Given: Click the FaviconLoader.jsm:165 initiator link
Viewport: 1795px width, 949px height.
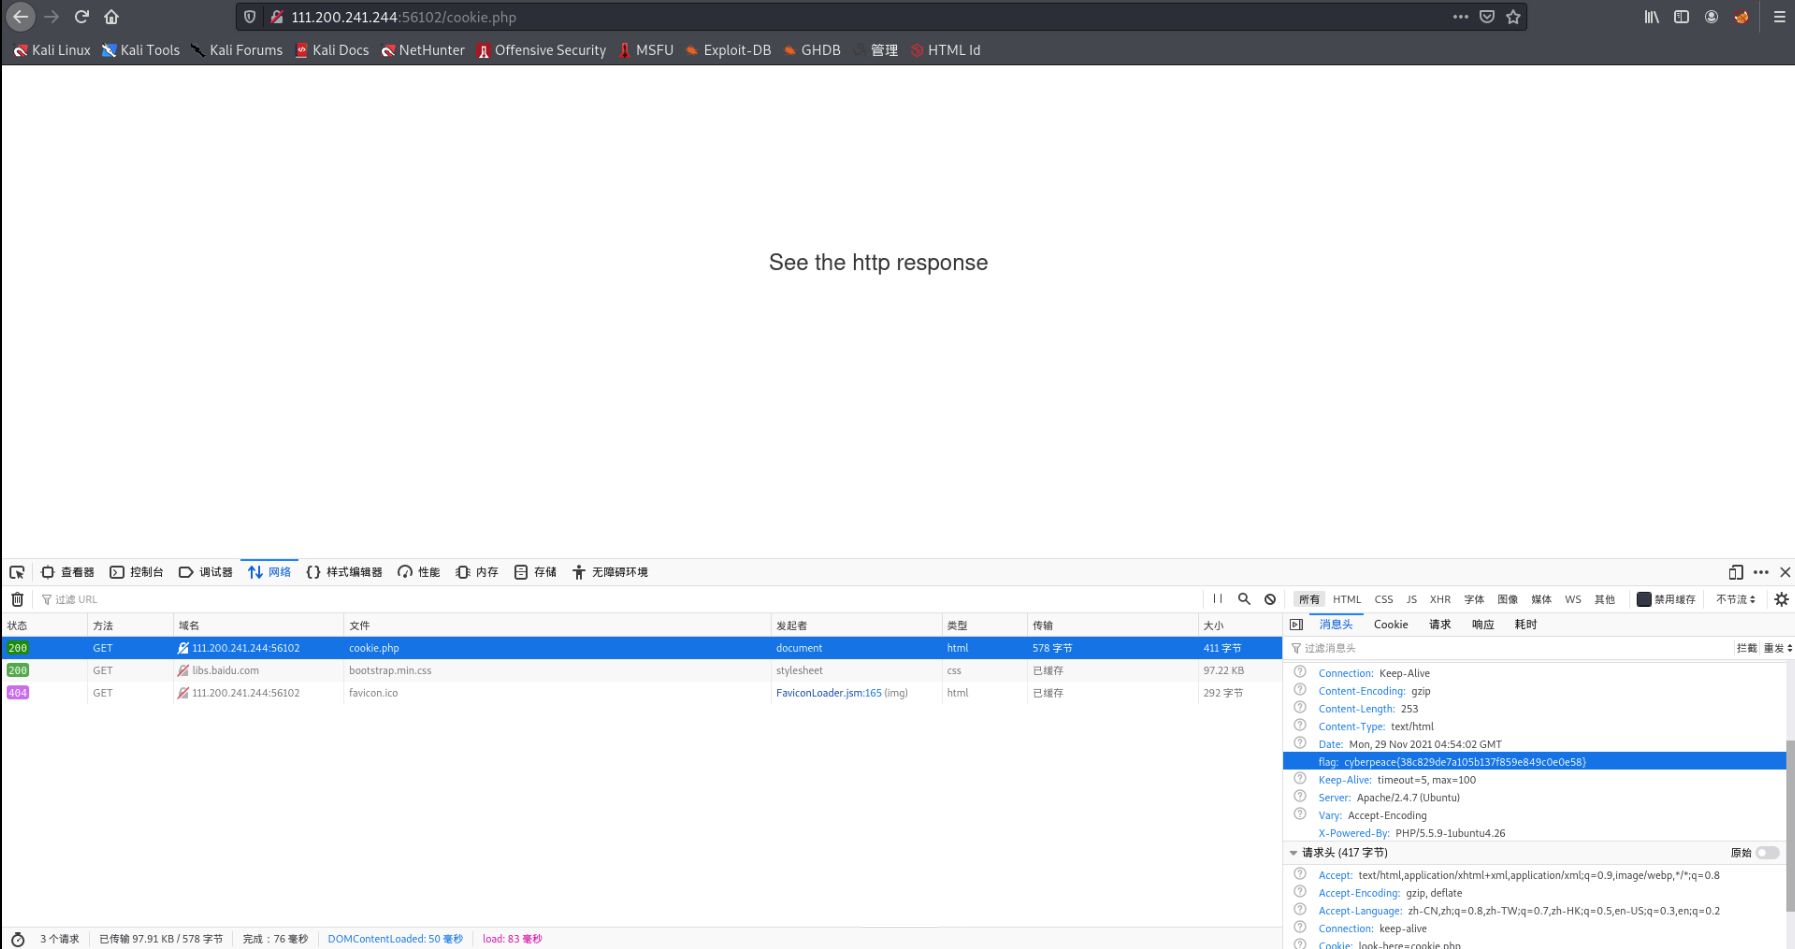Looking at the screenshot, I should point(828,692).
